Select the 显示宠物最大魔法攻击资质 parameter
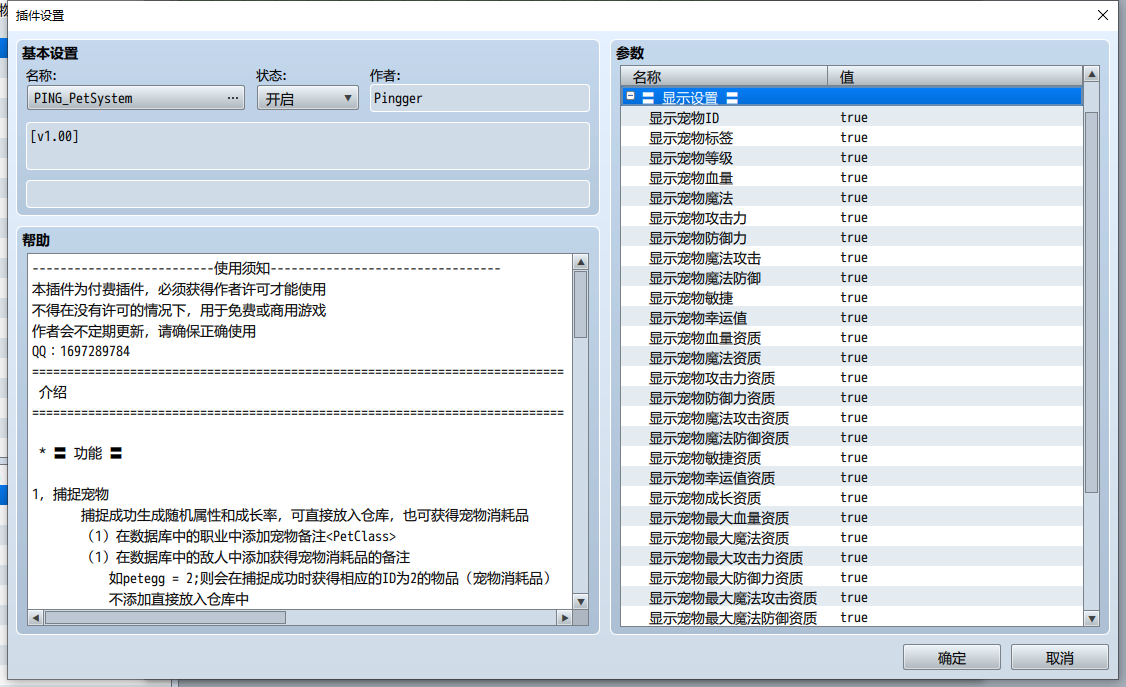The image size is (1126, 687). tap(852, 598)
